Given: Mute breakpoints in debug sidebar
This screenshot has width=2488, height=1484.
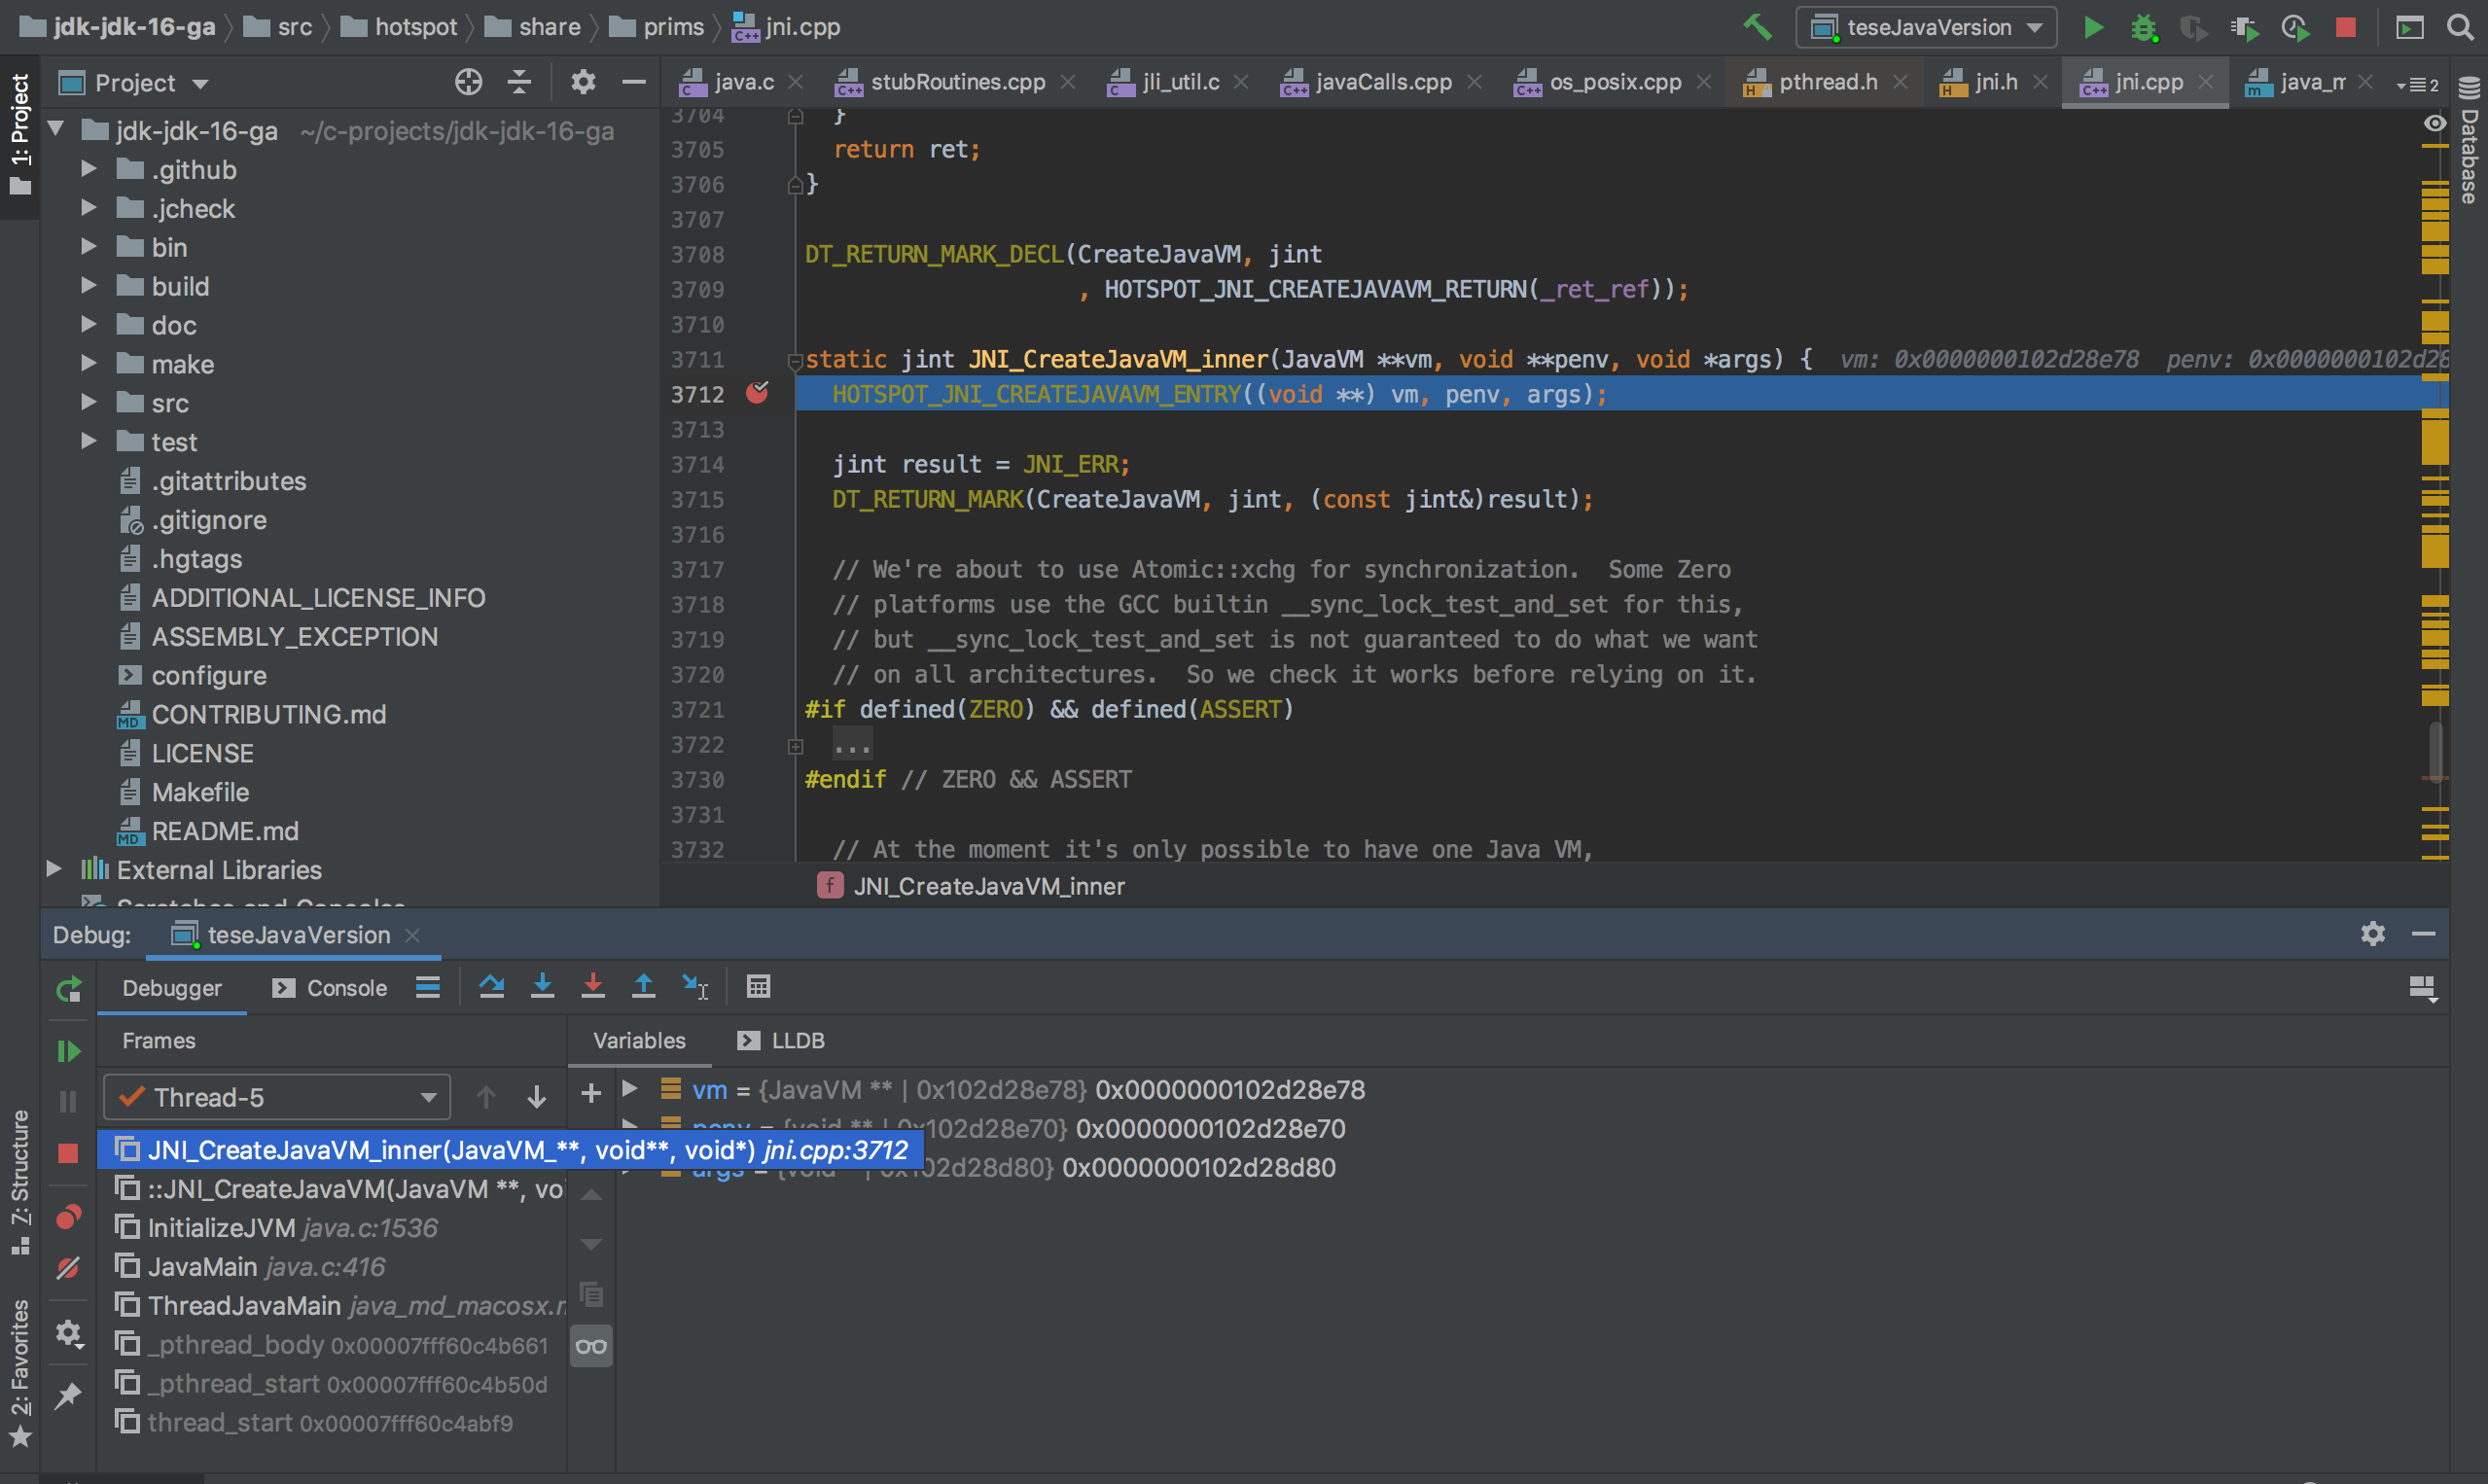Looking at the screenshot, I should [68, 1268].
